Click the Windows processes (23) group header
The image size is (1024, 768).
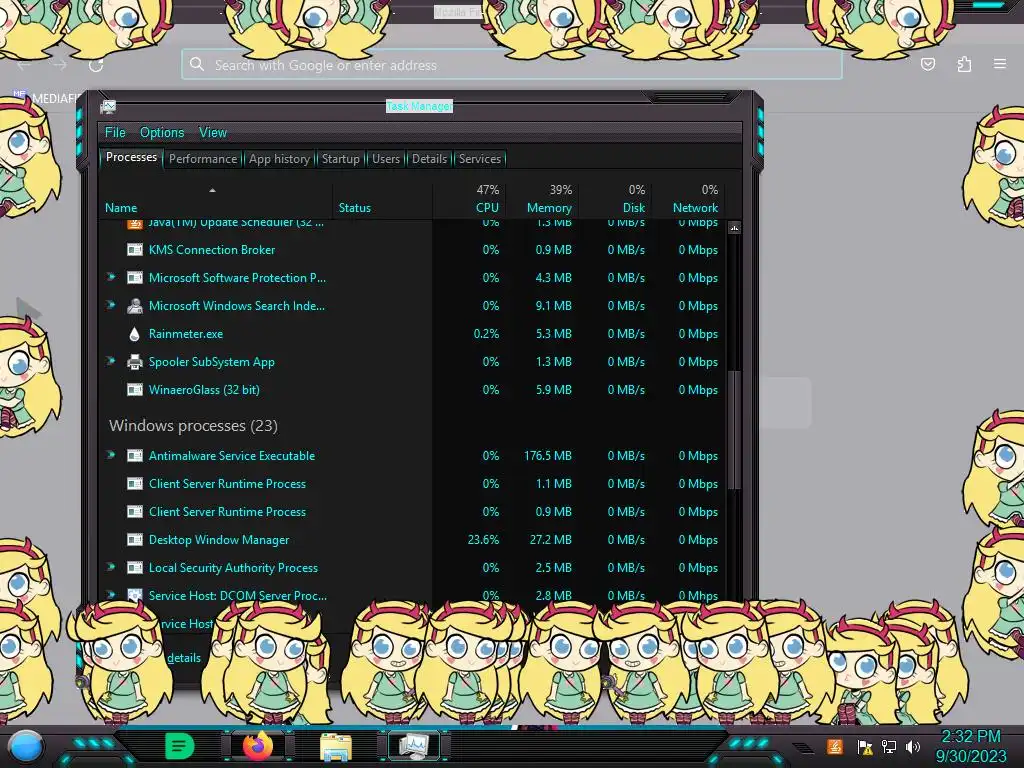click(x=193, y=426)
